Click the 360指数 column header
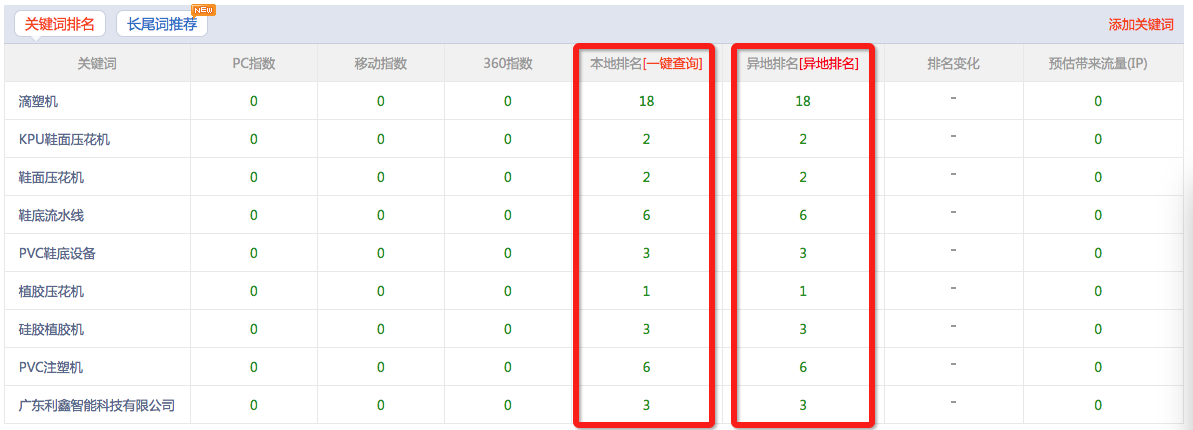Screen dimensions: 1193x430 click(x=507, y=64)
